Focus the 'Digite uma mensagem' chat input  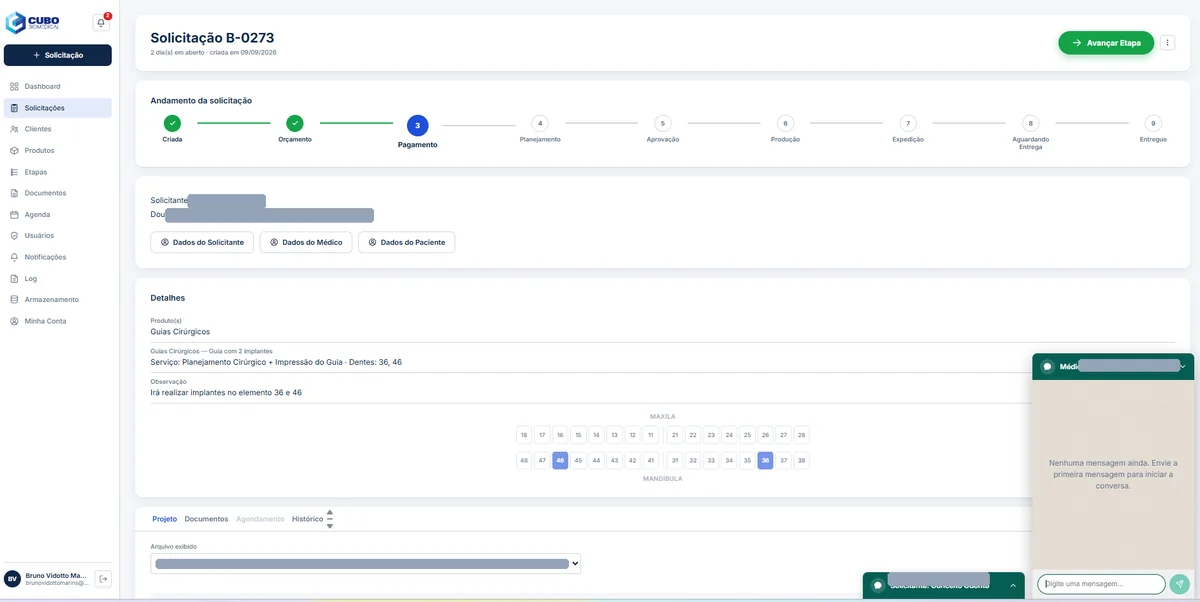tap(1102, 584)
